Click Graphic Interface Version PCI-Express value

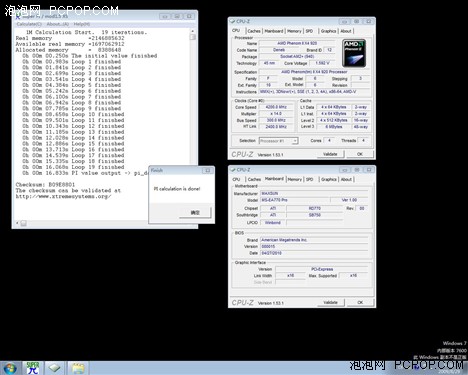tap(322, 269)
